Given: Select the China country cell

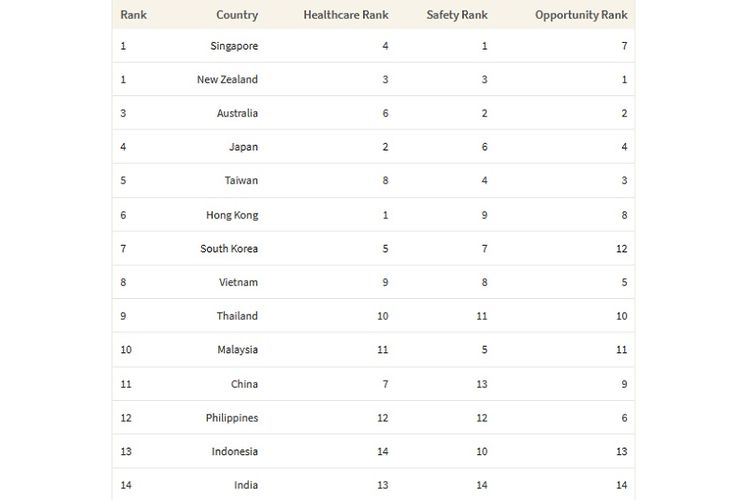Looking at the screenshot, I should [244, 384].
